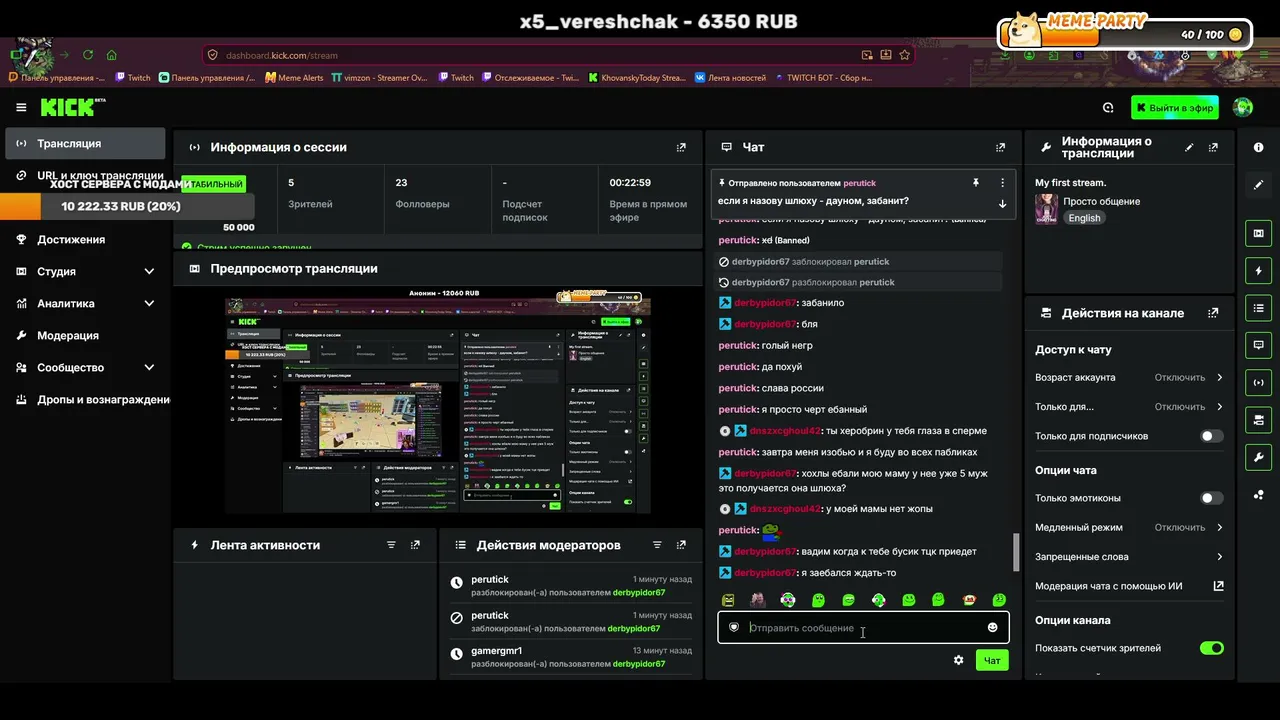The width and height of the screenshot is (1280, 720).
Task: Expand the Аналитика sidebar section
Action: (x=85, y=303)
